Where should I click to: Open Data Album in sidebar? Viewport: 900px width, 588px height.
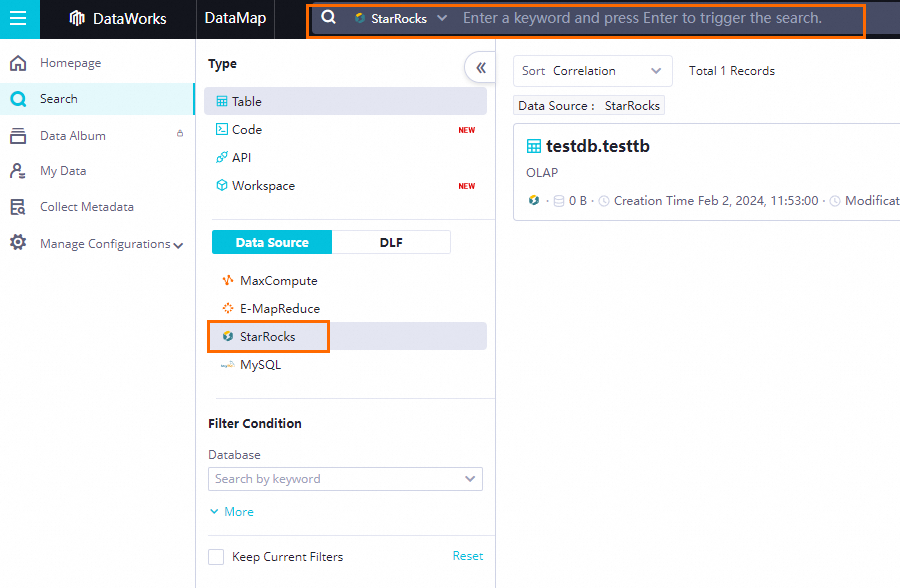tap(73, 136)
